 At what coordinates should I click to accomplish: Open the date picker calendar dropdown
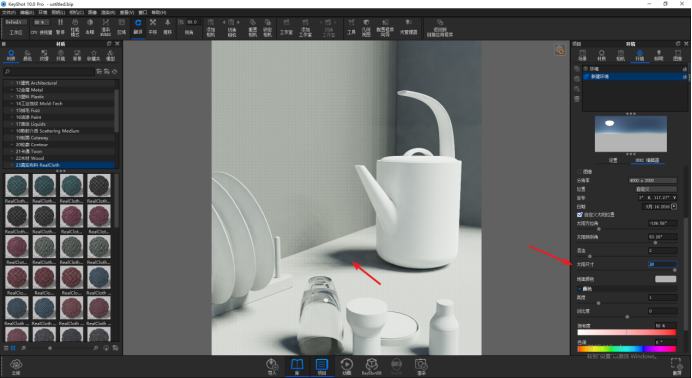tap(674, 206)
